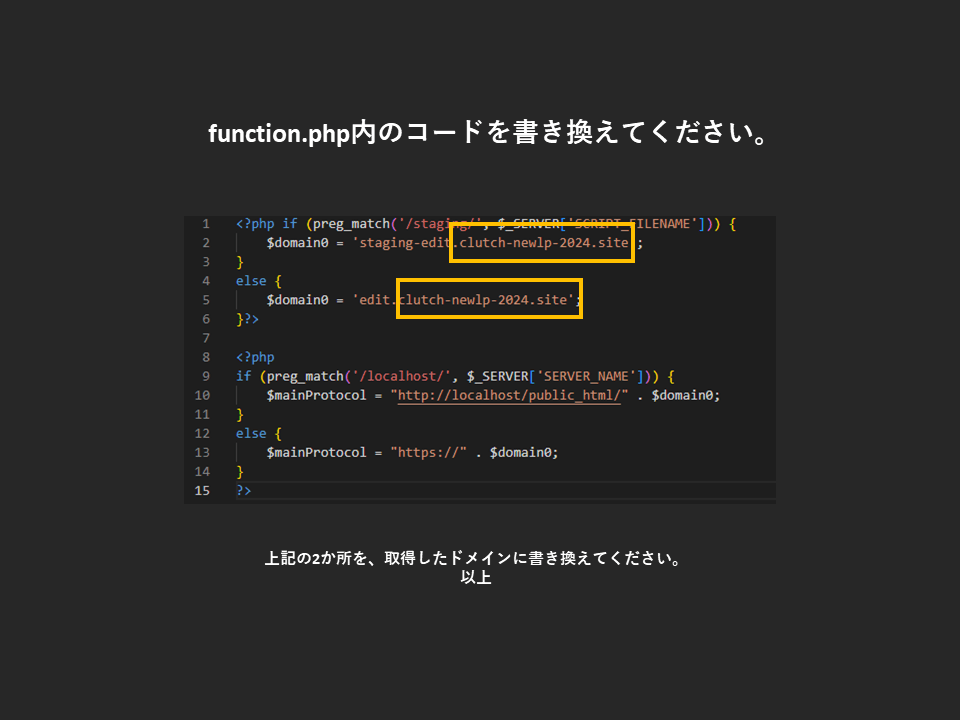This screenshot has height=720, width=960.
Task: Click the $mainProtocol variable on line 10
Action: coord(316,395)
